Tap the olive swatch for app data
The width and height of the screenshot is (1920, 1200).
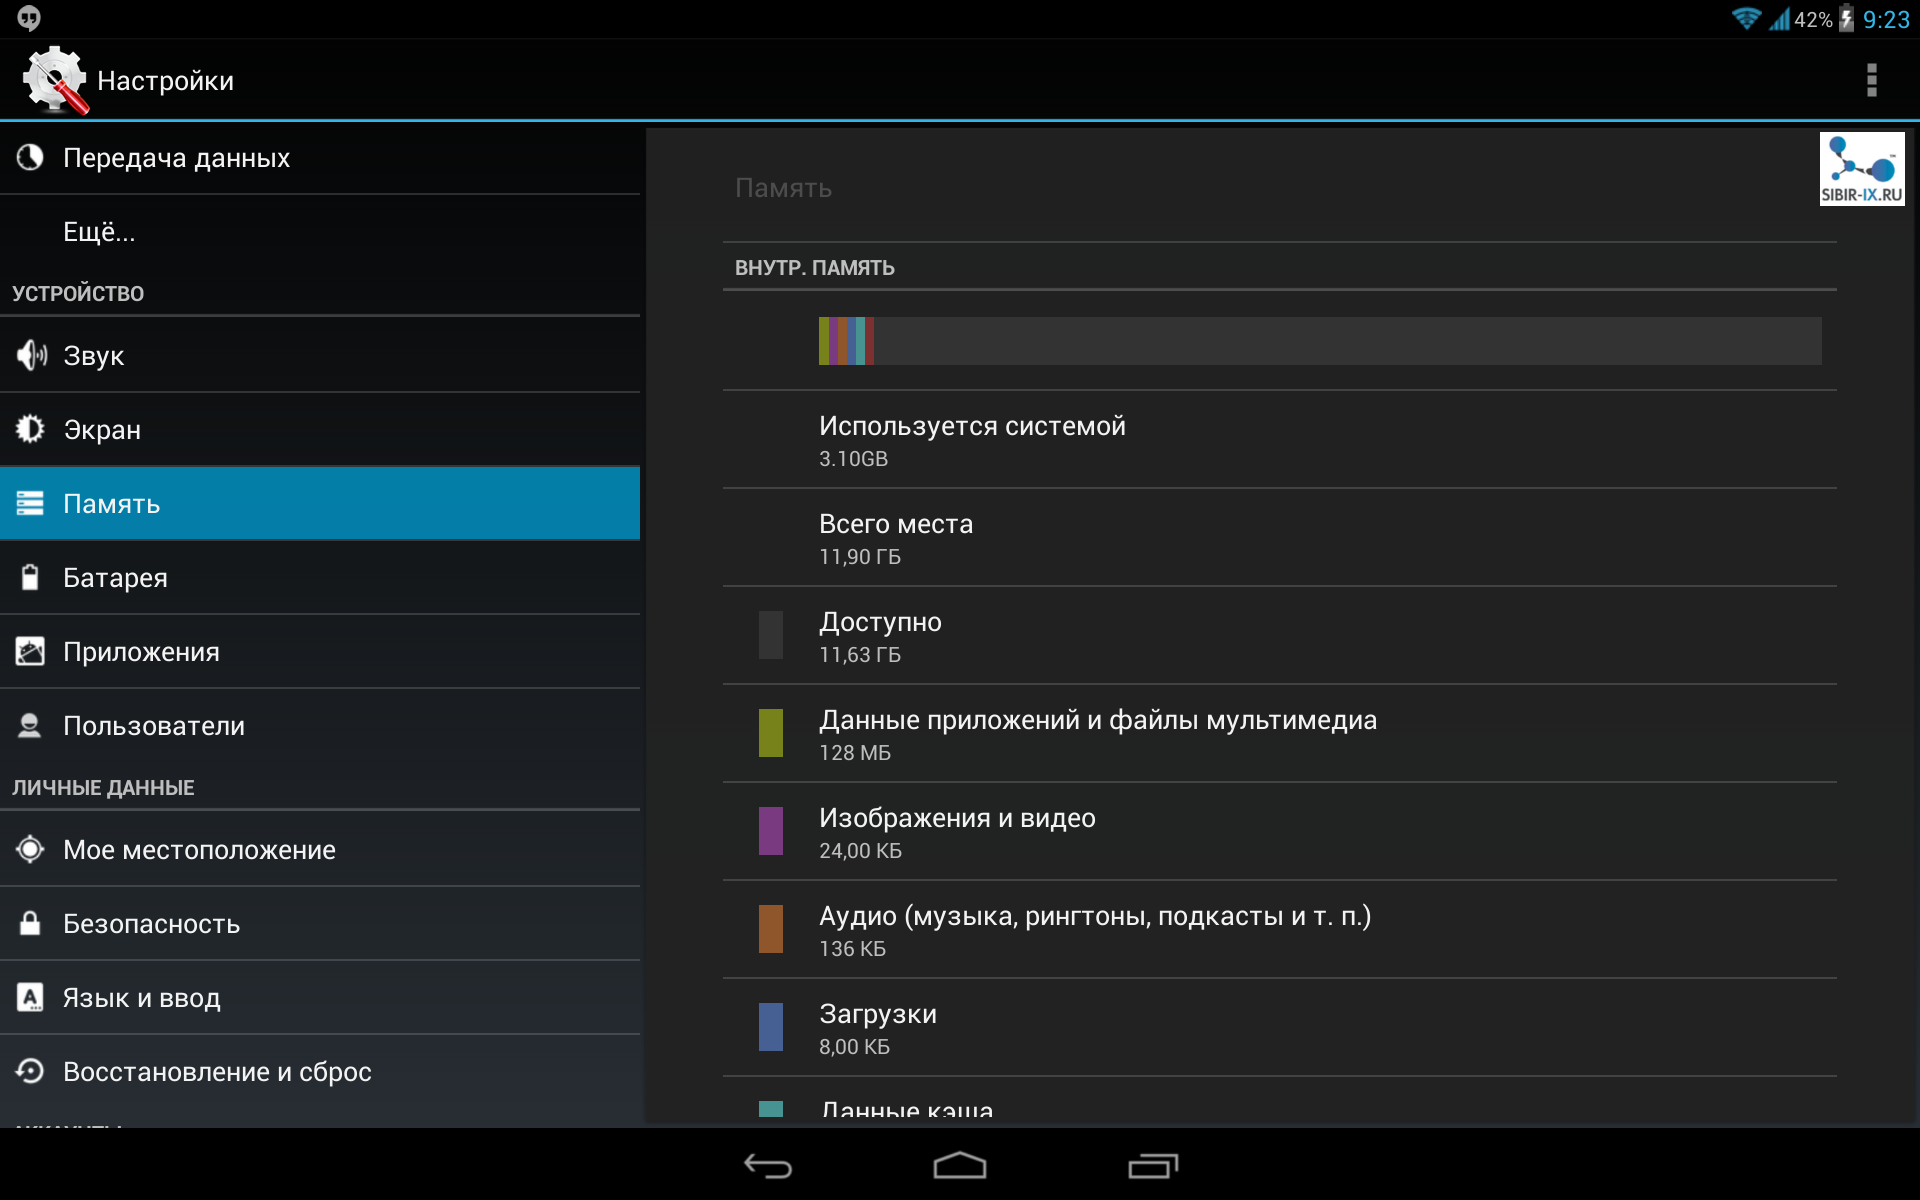tap(770, 733)
